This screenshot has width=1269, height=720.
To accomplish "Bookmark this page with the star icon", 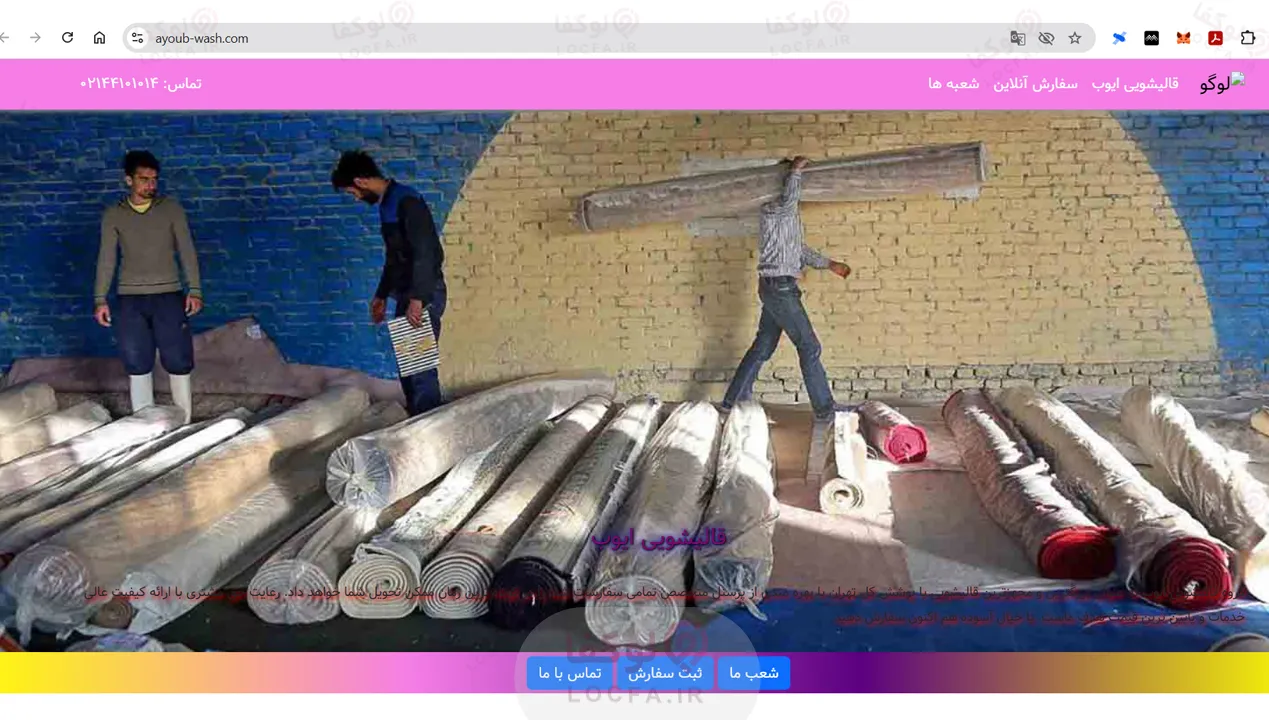I will (x=1075, y=38).
